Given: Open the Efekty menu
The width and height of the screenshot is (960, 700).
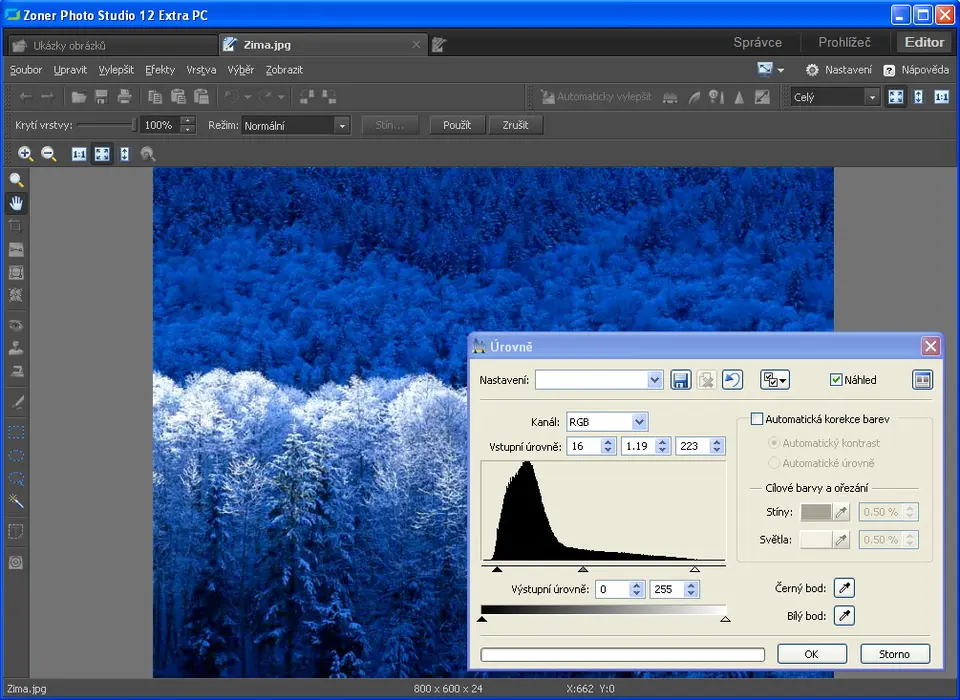Looking at the screenshot, I should [159, 70].
